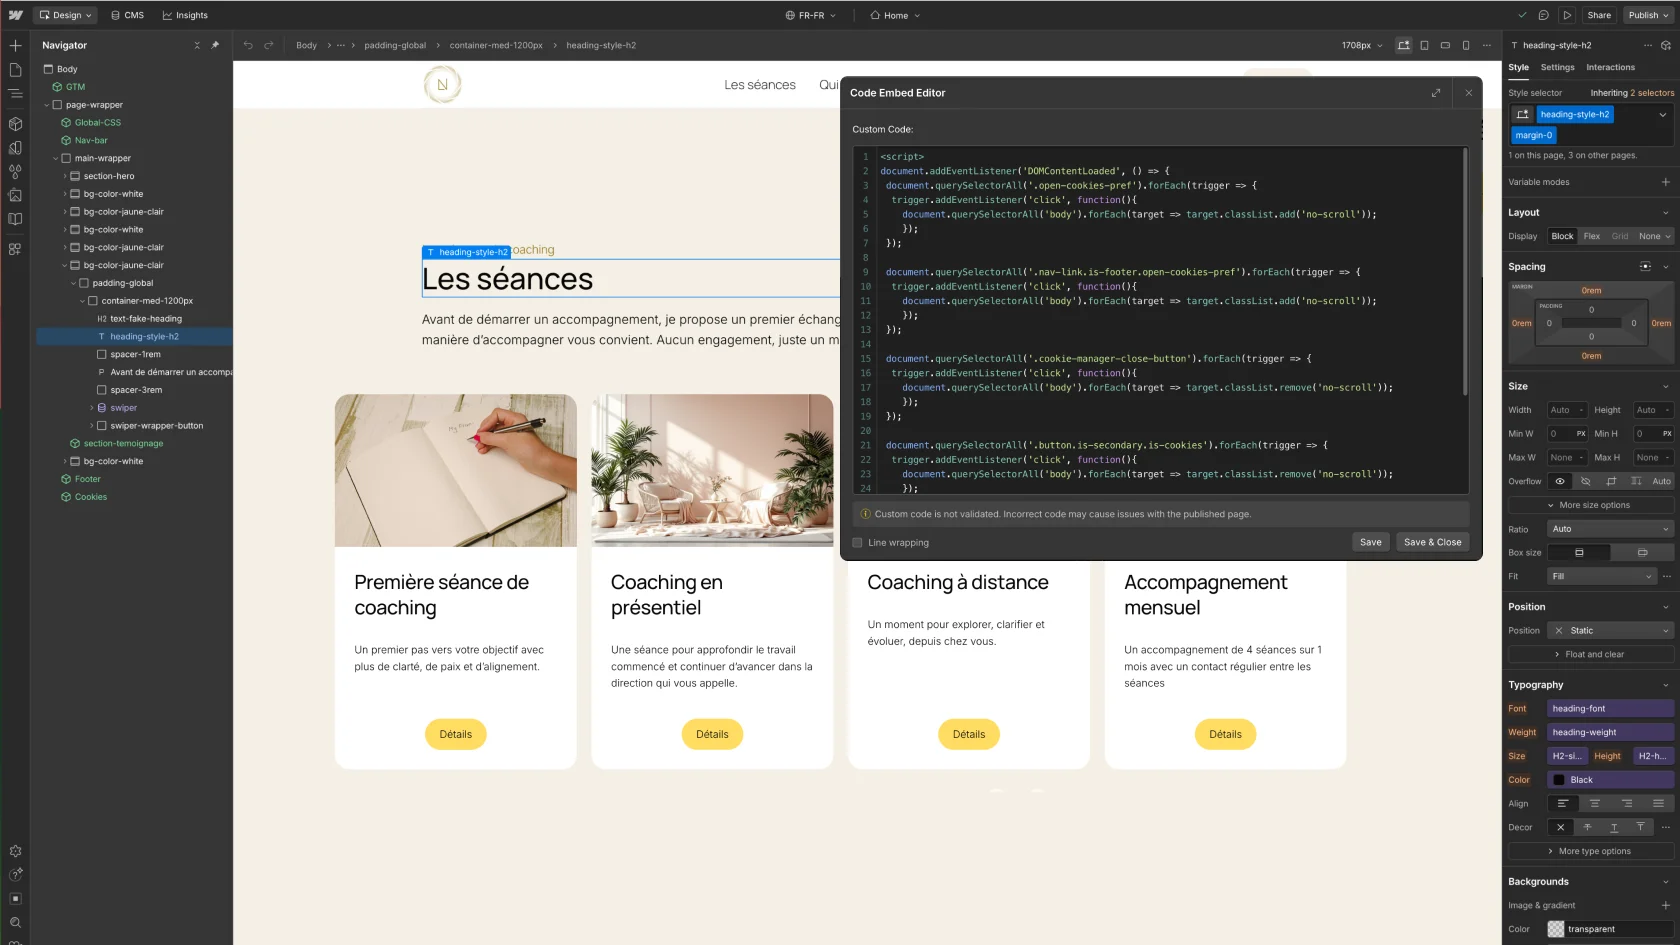Screen dimensions: 1680x945
Task: Collapse the swiper item in Navigator
Action: click(x=92, y=408)
